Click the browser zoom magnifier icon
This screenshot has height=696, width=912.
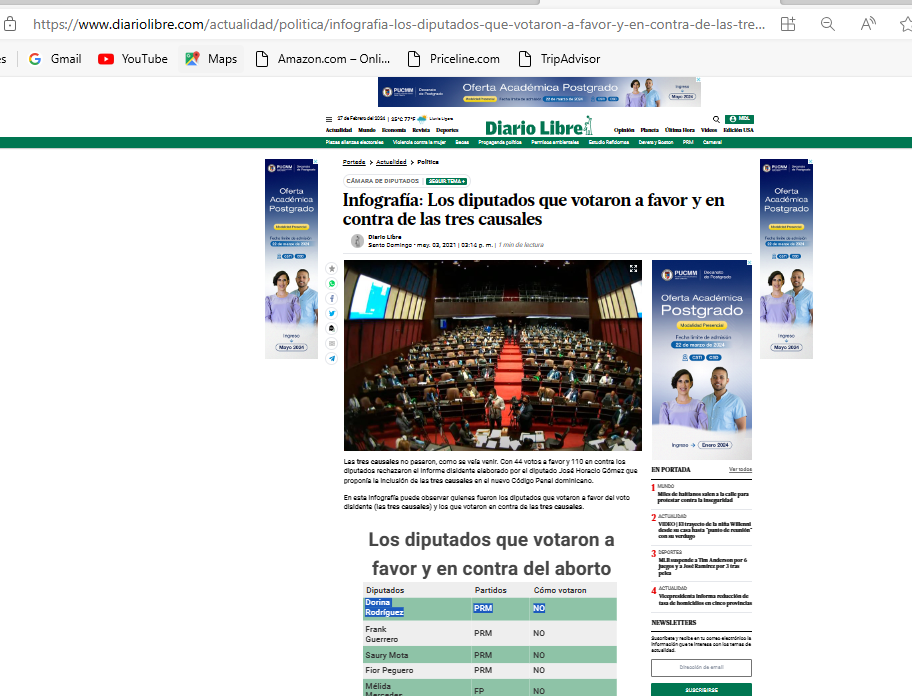coord(827,24)
